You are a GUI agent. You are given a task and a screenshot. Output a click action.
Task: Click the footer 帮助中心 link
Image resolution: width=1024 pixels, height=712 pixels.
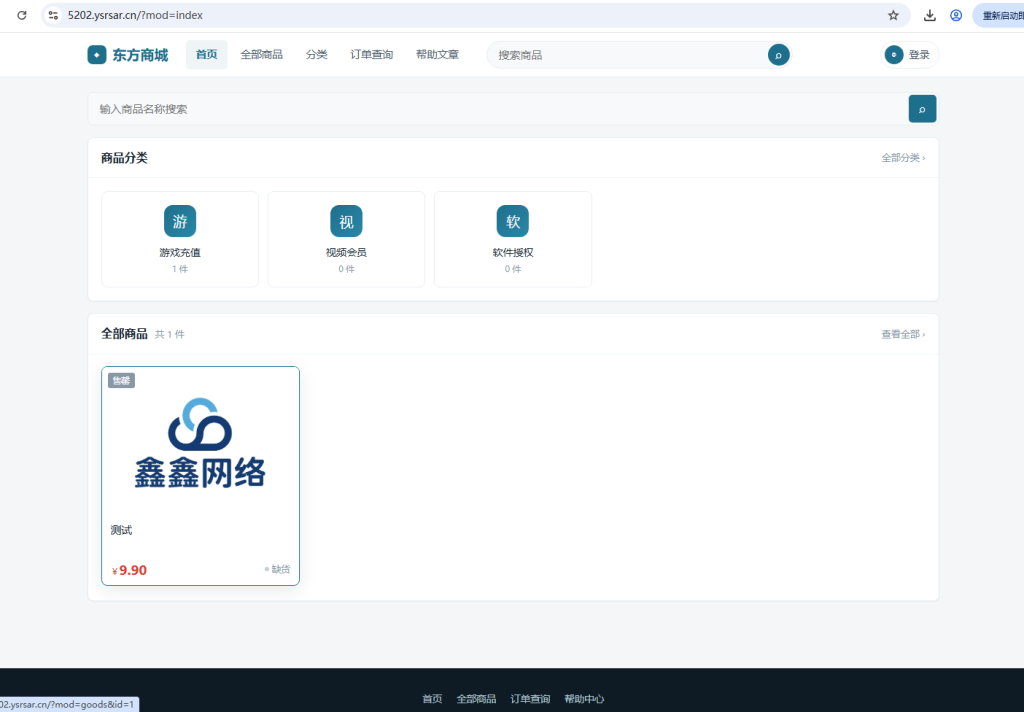[x=584, y=699]
